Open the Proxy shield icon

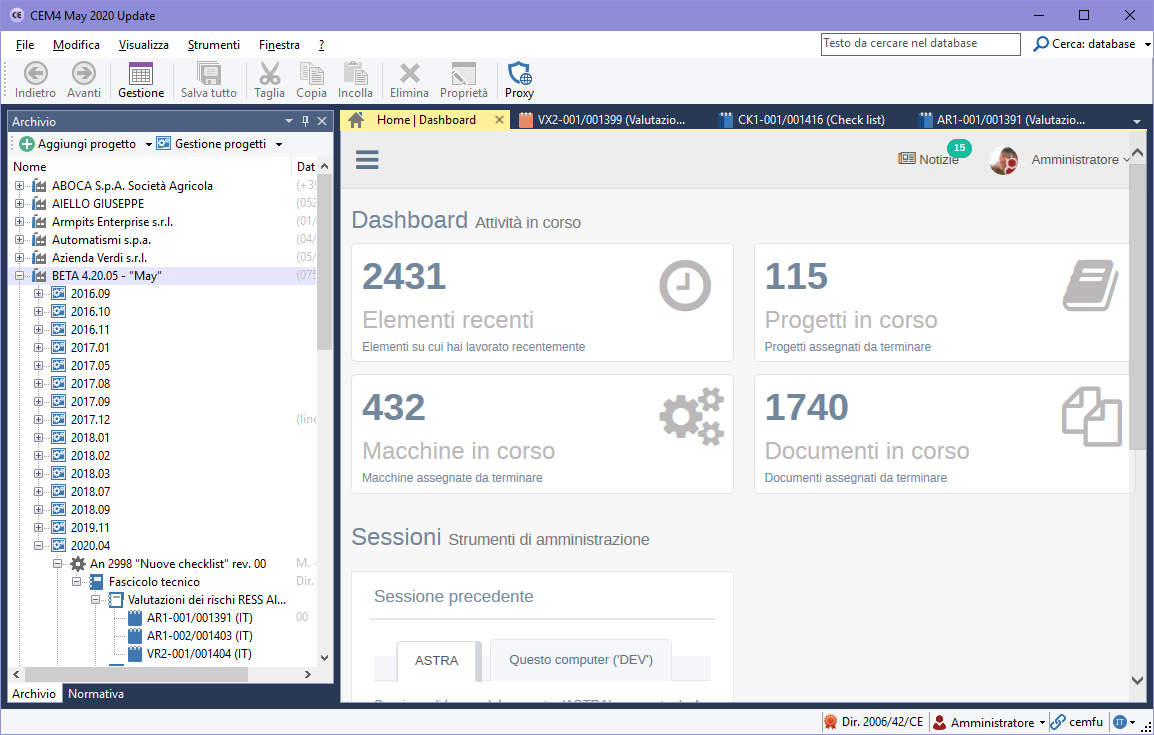tap(519, 73)
